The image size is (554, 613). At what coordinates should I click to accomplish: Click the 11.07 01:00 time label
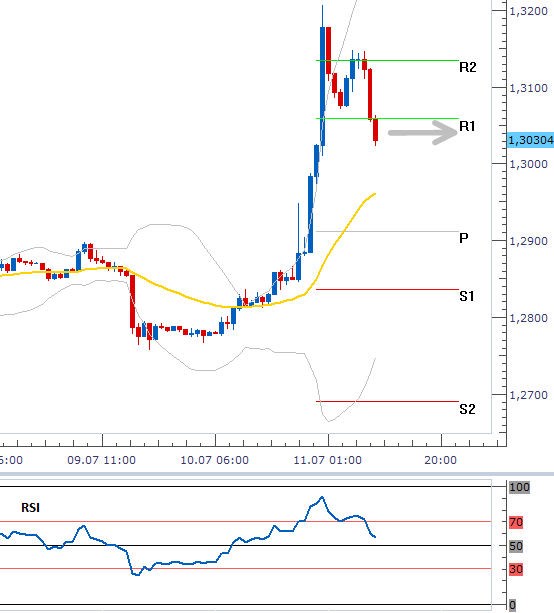tap(328, 460)
